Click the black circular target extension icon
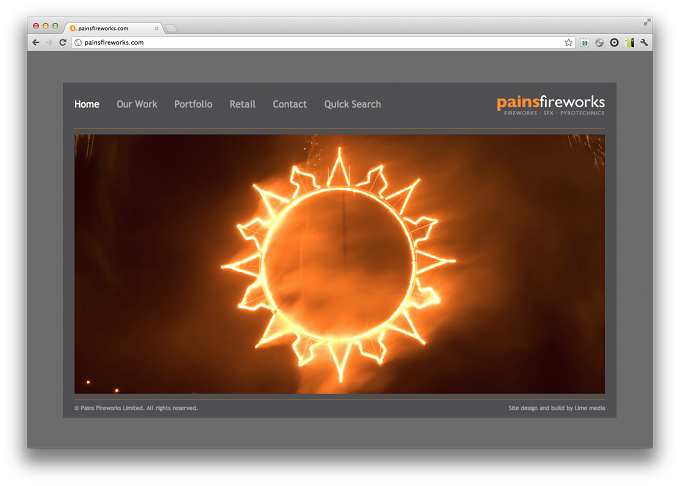Screen dimensions: 680x486 [x=614, y=42]
